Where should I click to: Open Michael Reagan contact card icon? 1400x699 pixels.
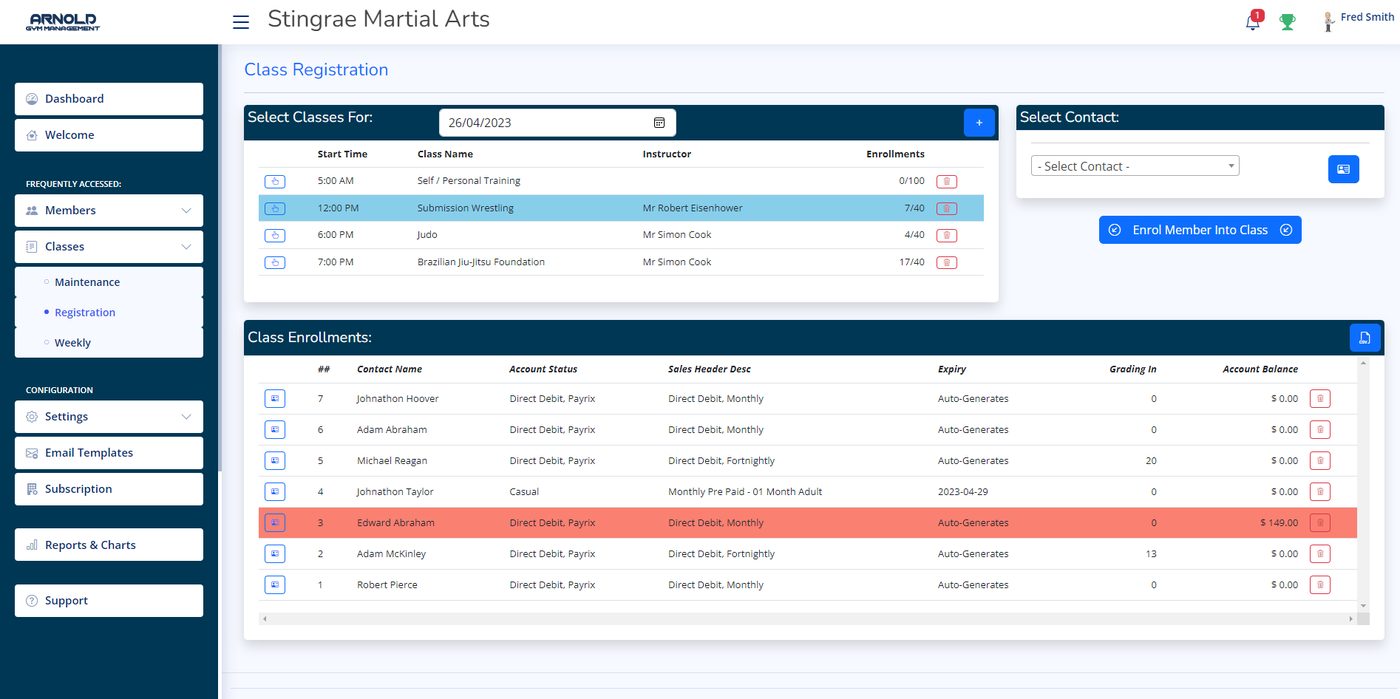coord(275,460)
